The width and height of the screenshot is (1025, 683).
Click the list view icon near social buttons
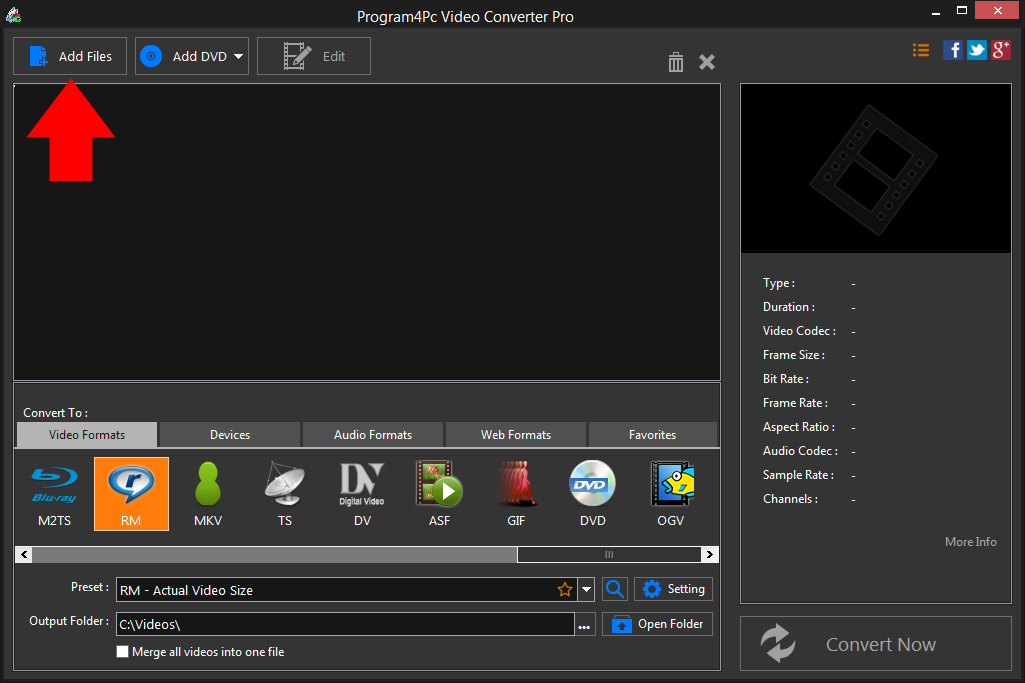[920, 49]
